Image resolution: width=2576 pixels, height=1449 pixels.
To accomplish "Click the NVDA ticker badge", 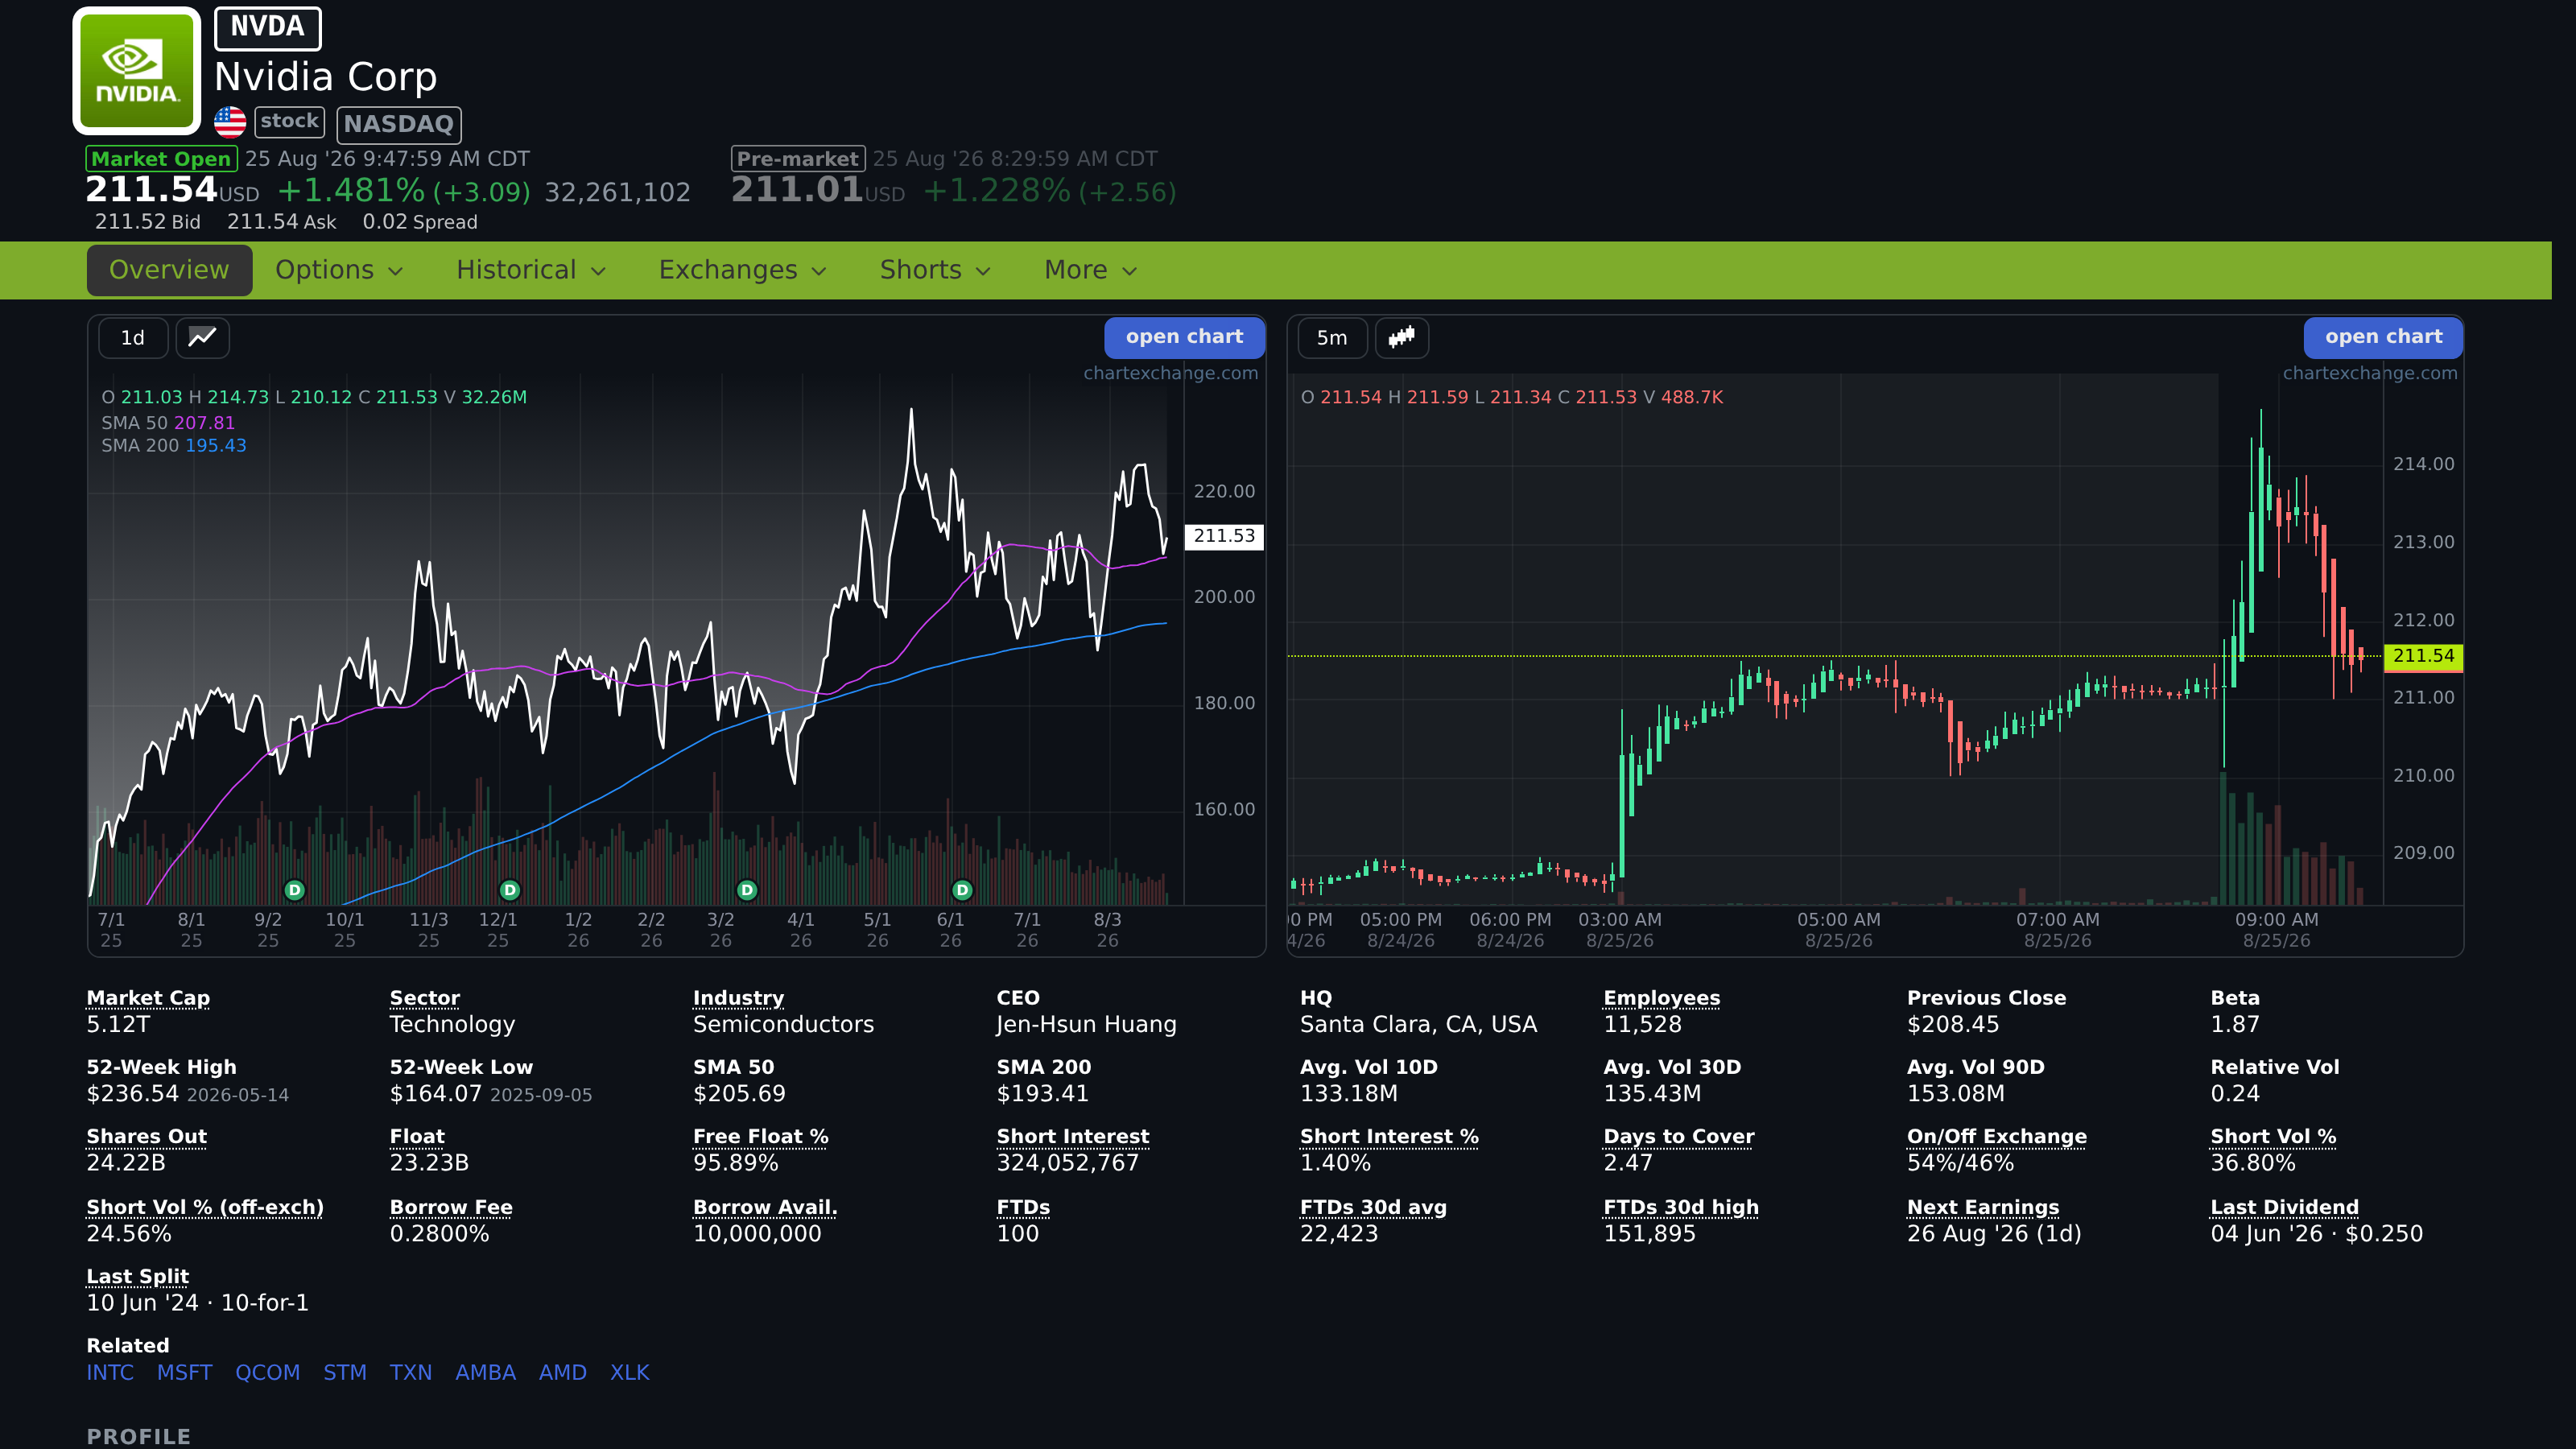I will pyautogui.click(x=268, y=28).
